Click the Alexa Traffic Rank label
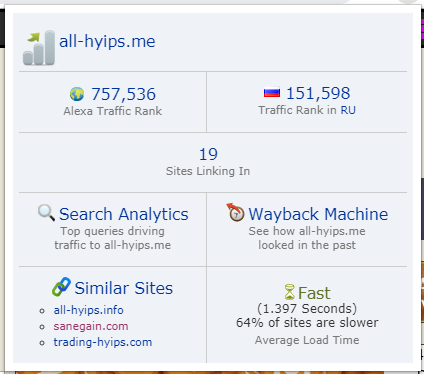The height and width of the screenshot is (374, 424). point(113,111)
